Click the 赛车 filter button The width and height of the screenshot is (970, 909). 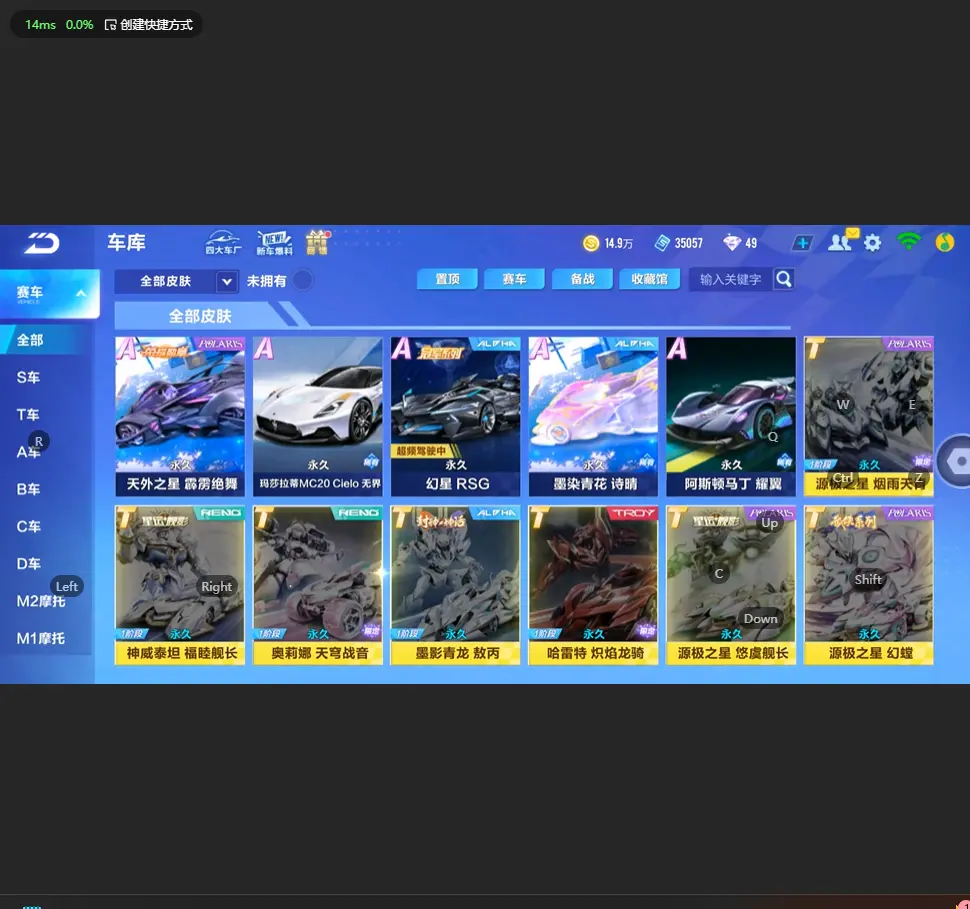click(x=514, y=279)
